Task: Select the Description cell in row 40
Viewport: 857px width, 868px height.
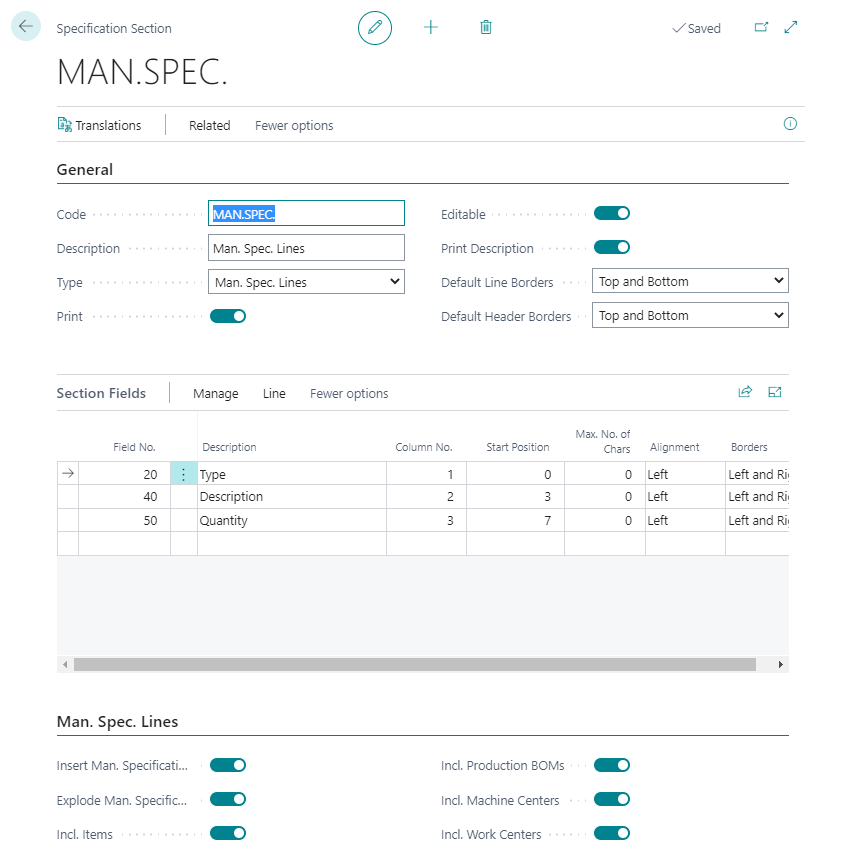Action: 292,497
